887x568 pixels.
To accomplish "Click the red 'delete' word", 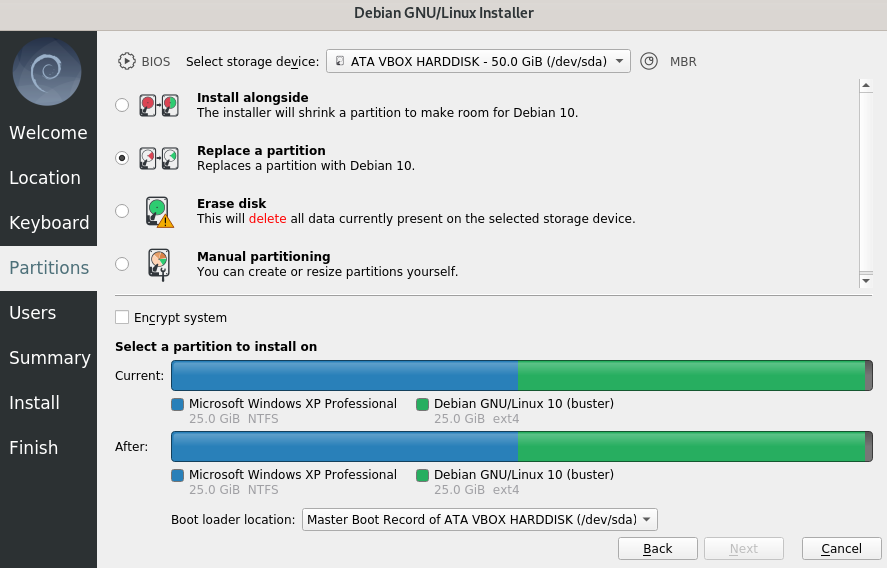I will (x=268, y=218).
